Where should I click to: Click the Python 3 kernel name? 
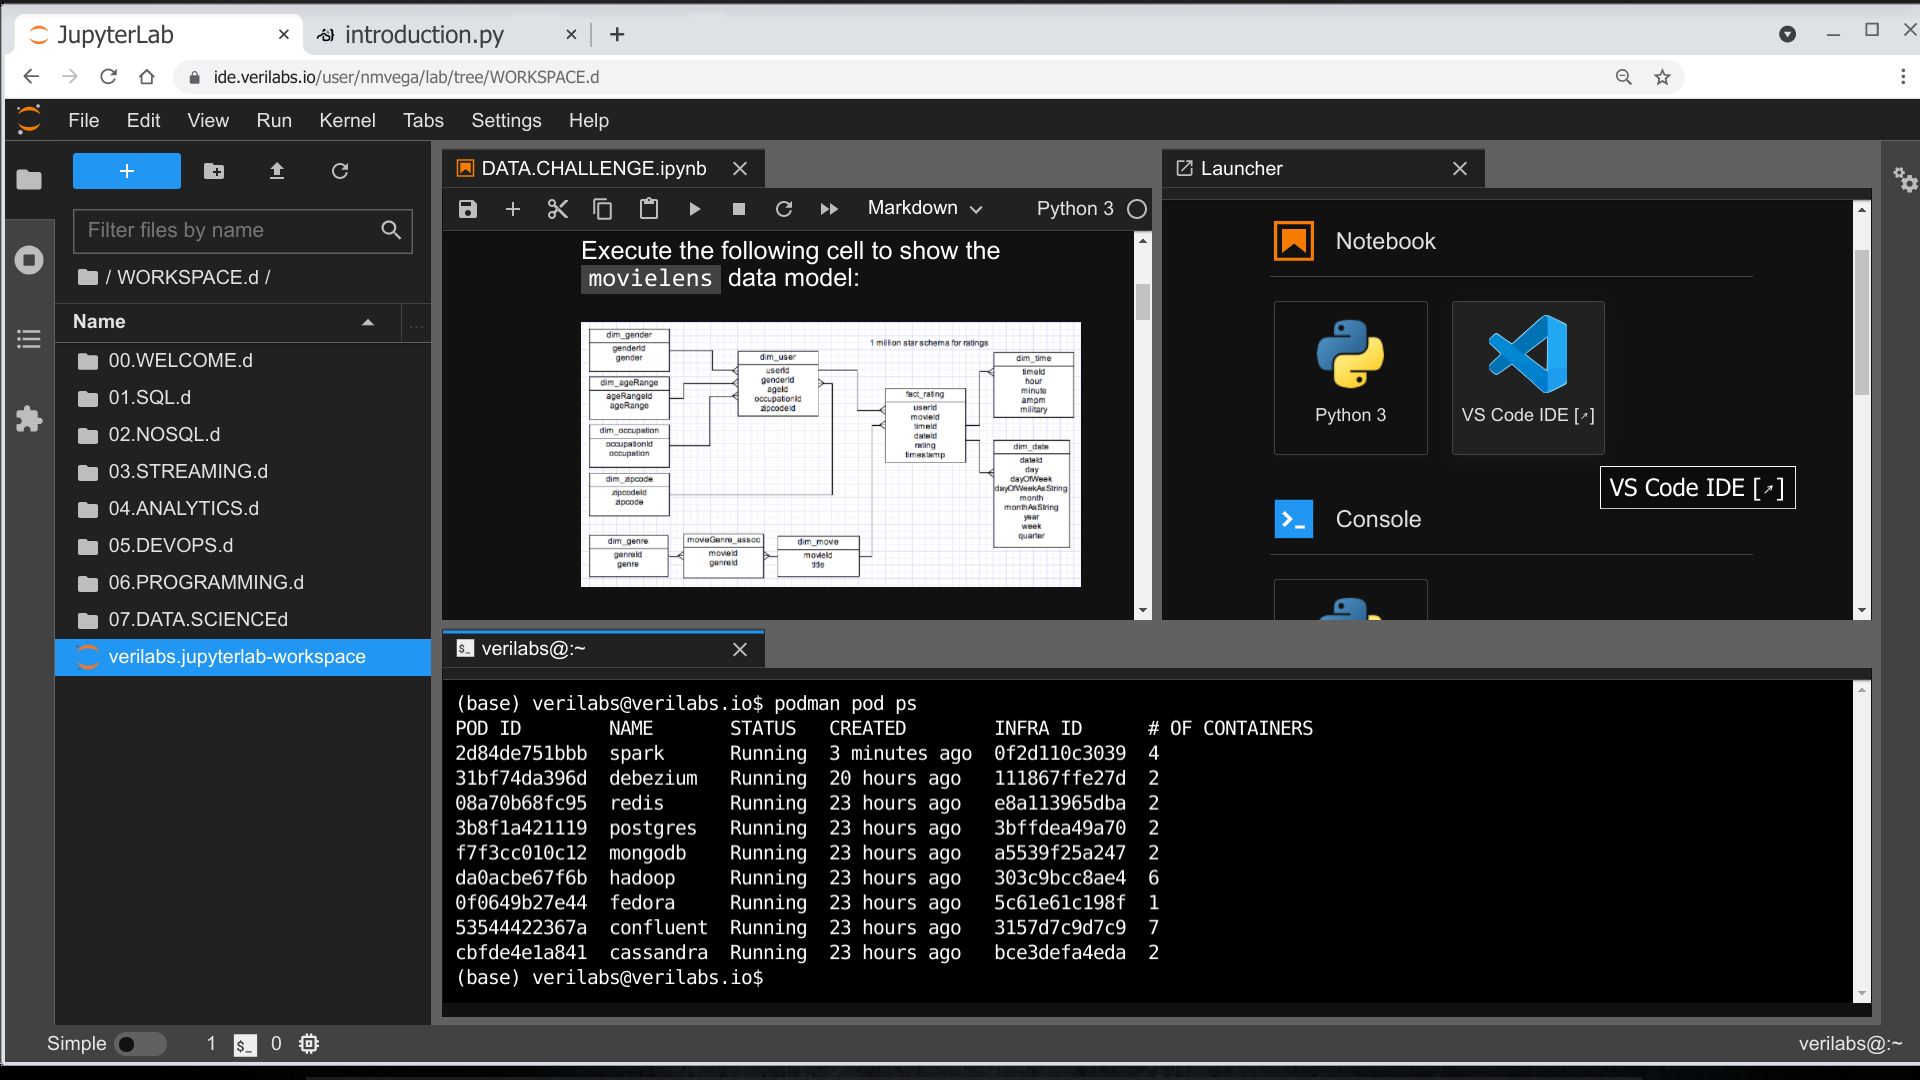click(1075, 208)
